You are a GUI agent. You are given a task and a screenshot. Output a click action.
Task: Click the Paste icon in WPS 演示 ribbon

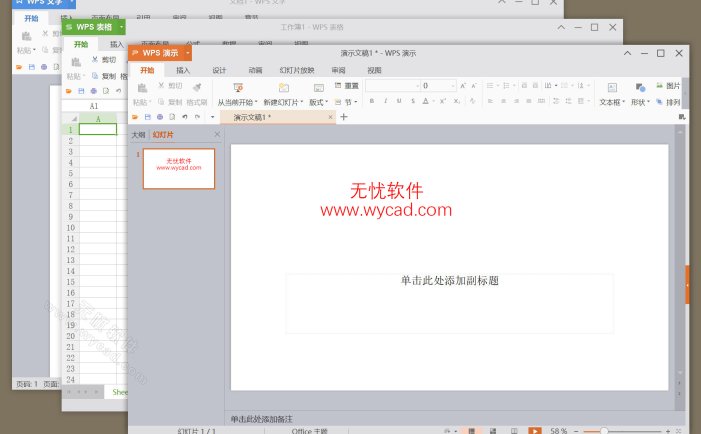(x=142, y=88)
